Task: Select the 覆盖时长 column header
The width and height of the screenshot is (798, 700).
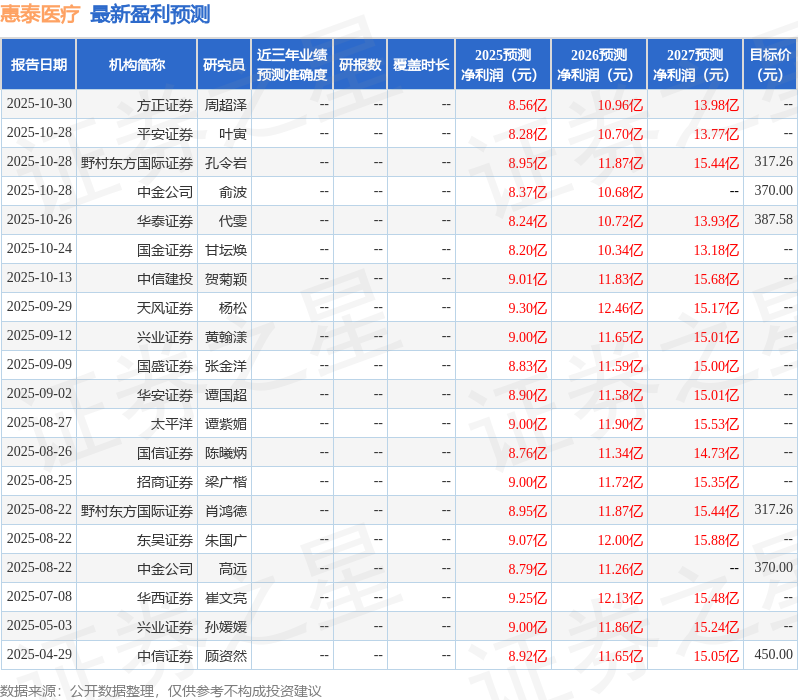Action: (x=421, y=64)
